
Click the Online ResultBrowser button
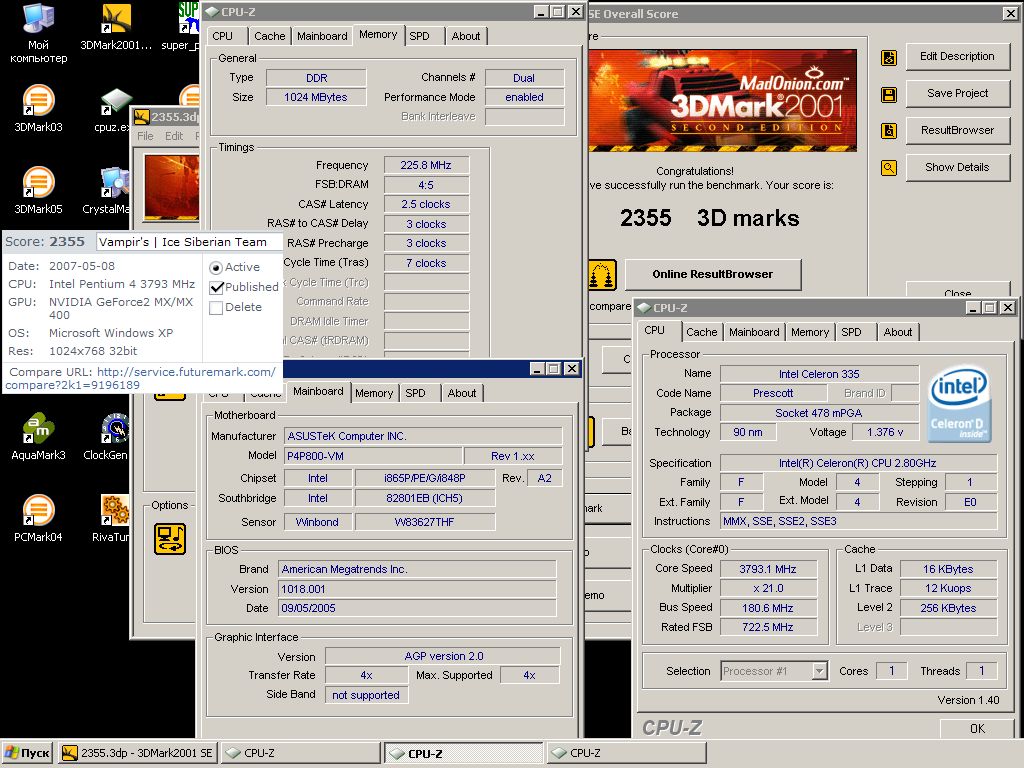click(x=712, y=274)
